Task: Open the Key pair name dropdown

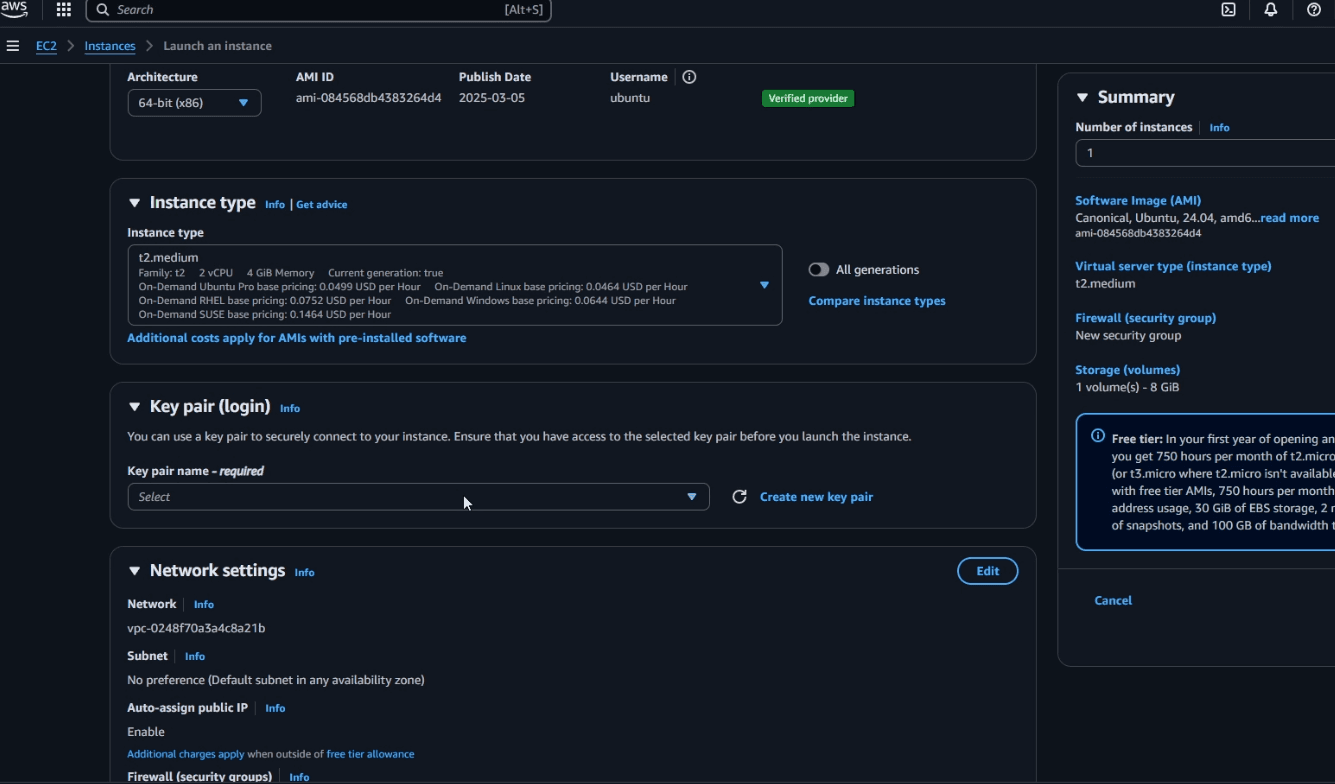Action: pos(418,497)
